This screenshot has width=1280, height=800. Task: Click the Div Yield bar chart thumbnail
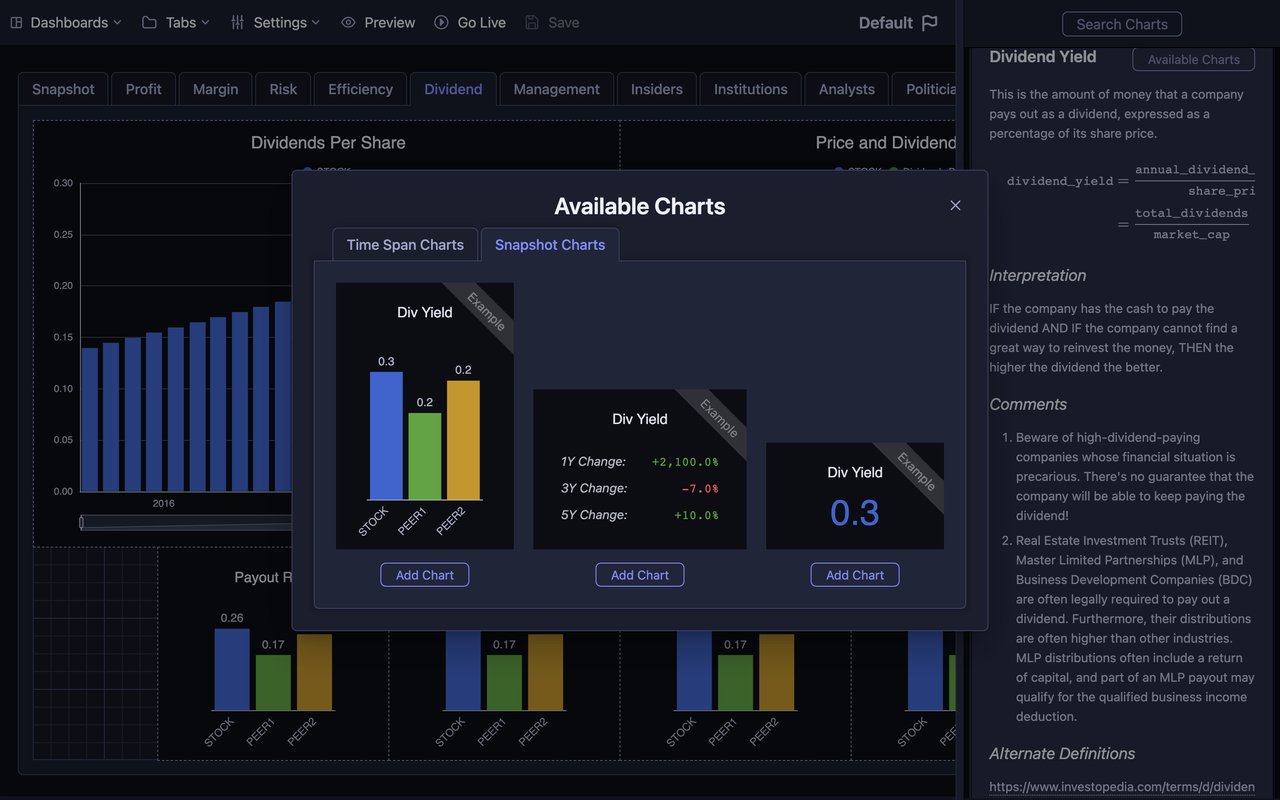[425, 416]
